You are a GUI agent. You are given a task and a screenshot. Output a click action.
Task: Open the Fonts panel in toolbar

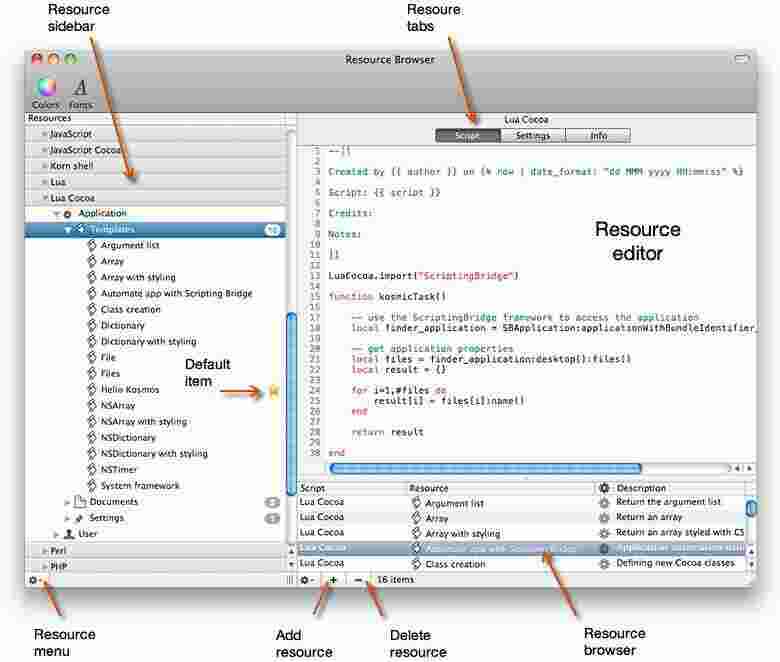click(x=81, y=88)
